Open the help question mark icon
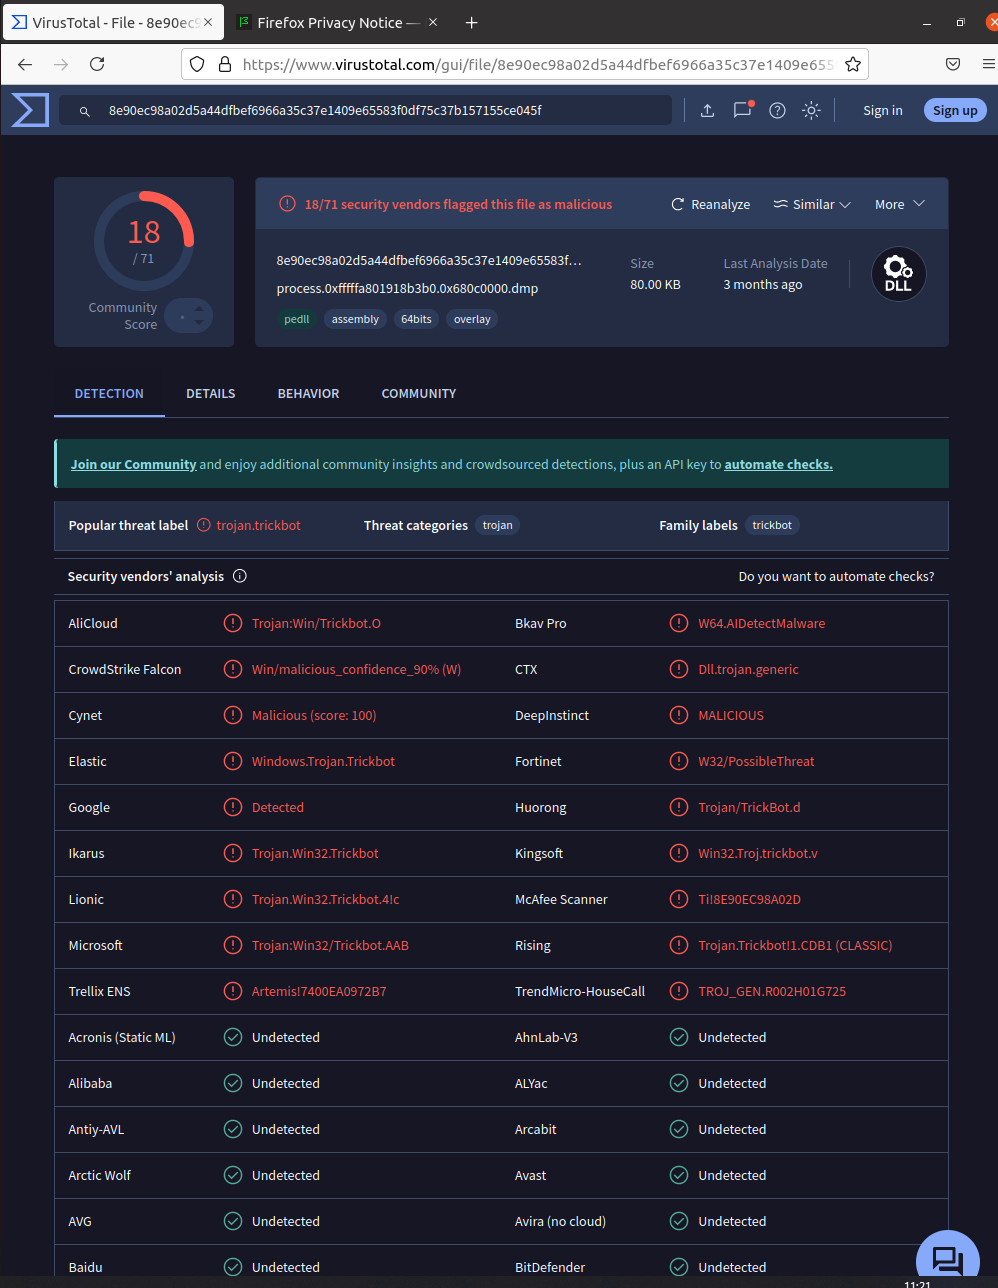998x1288 pixels. (777, 110)
